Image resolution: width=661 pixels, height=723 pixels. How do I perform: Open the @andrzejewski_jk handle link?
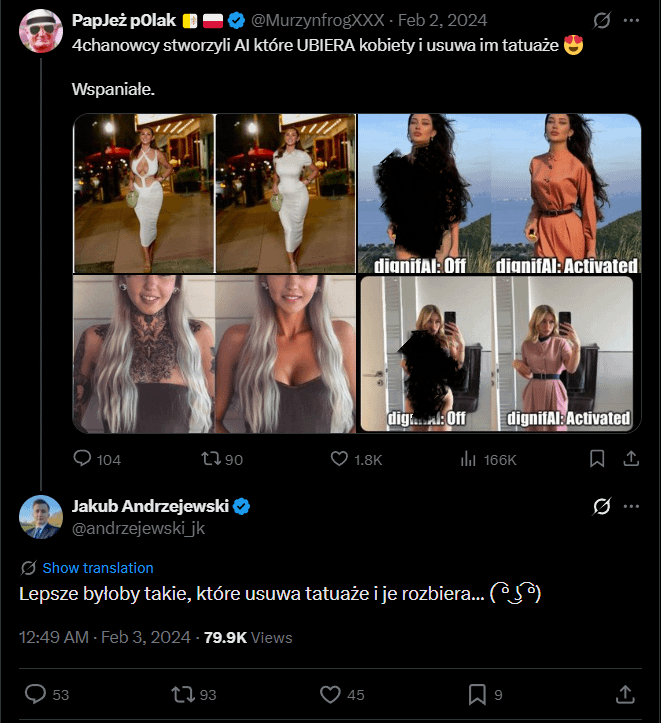[138, 528]
